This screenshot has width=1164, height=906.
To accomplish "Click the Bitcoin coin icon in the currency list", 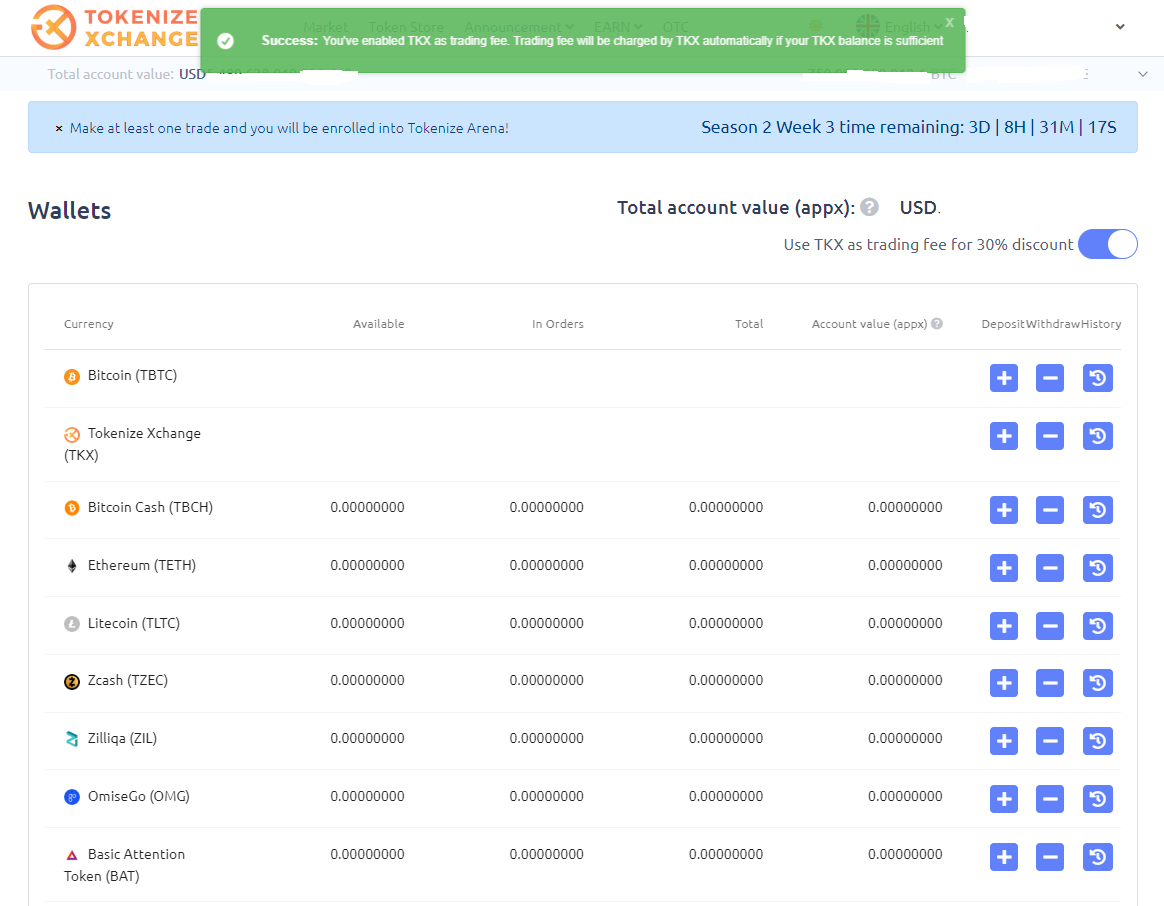I will 72,377.
